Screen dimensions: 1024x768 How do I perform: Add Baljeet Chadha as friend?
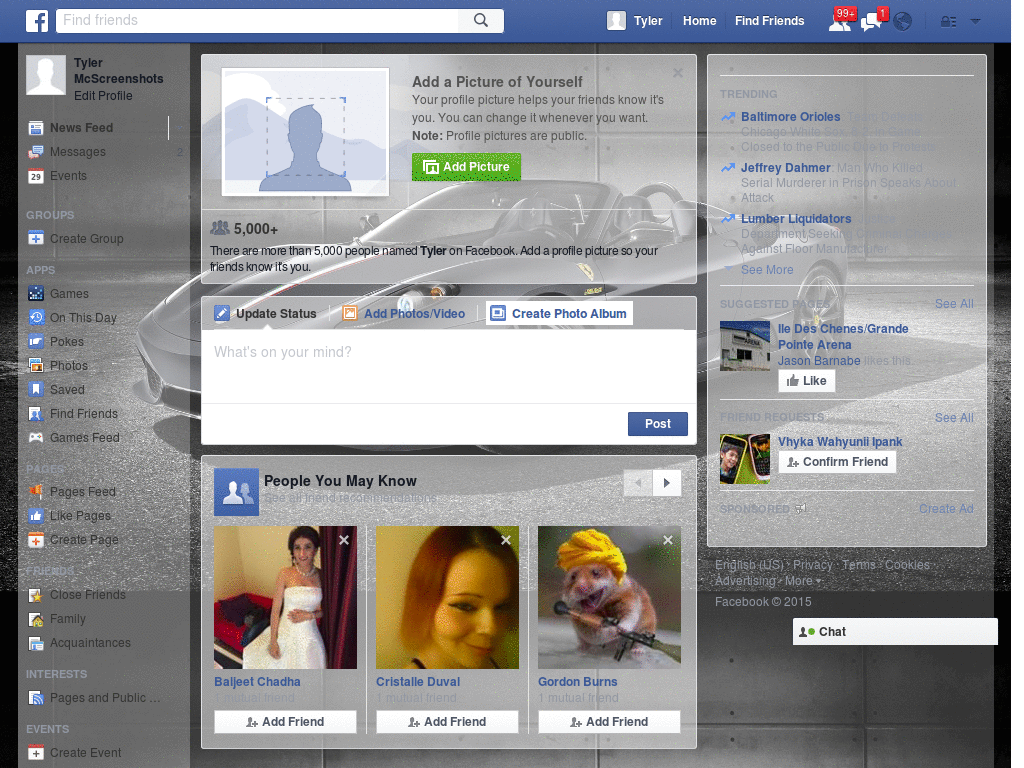285,722
